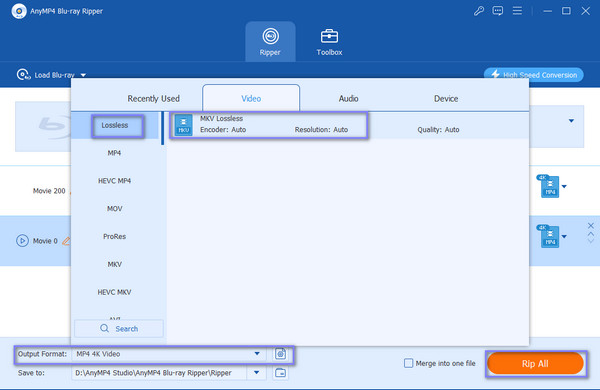Minimize the AnyMP4 window
The image size is (600, 390).
[548, 11]
